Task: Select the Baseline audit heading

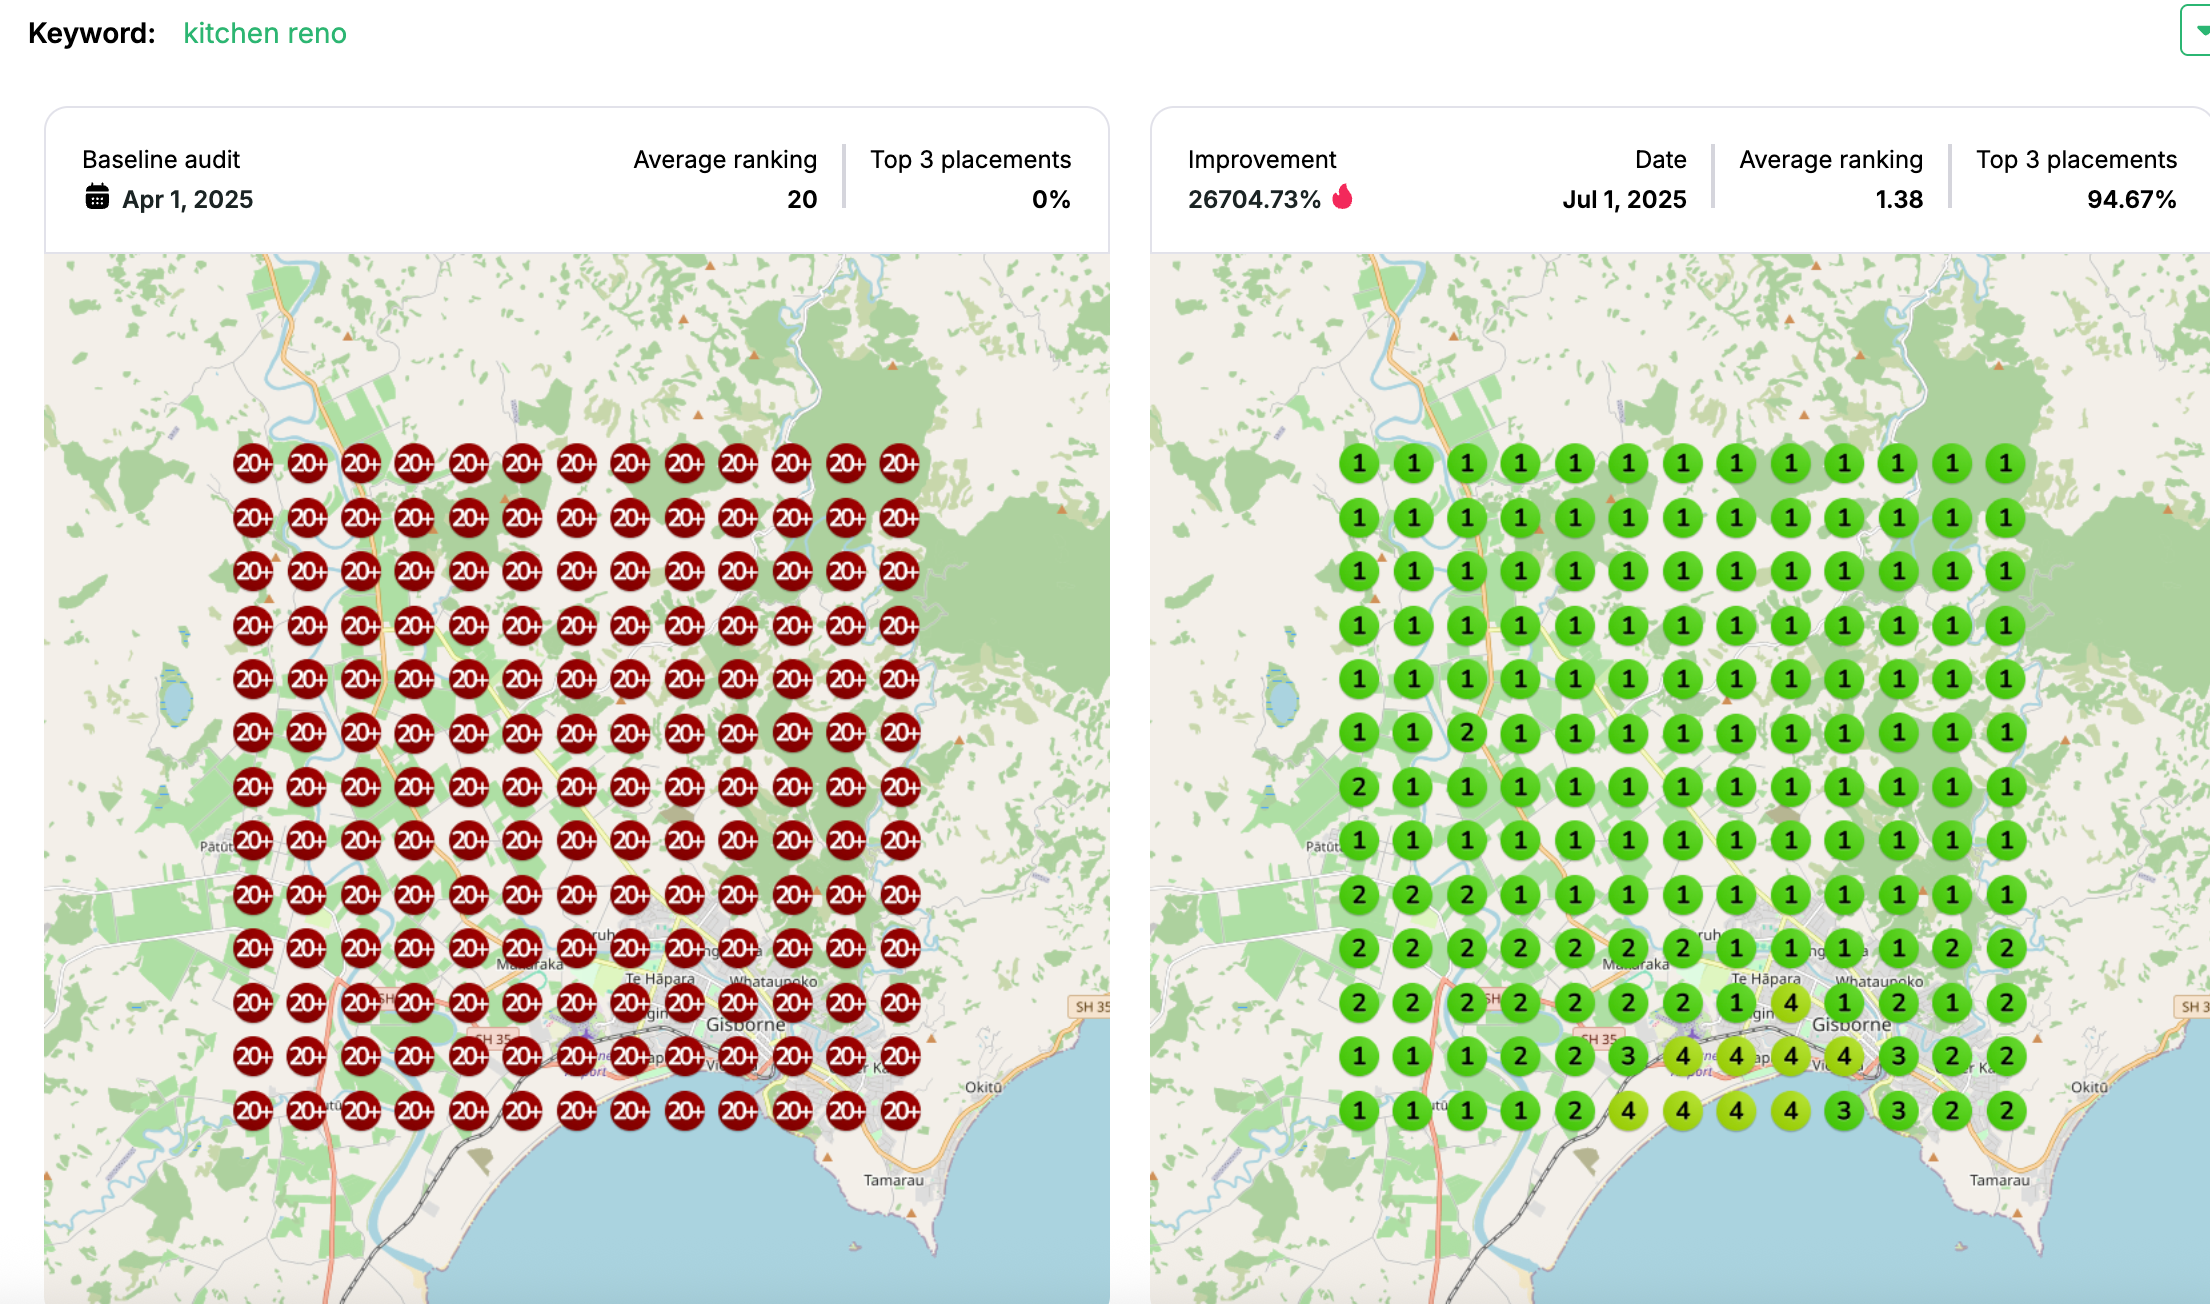Action: [x=161, y=160]
